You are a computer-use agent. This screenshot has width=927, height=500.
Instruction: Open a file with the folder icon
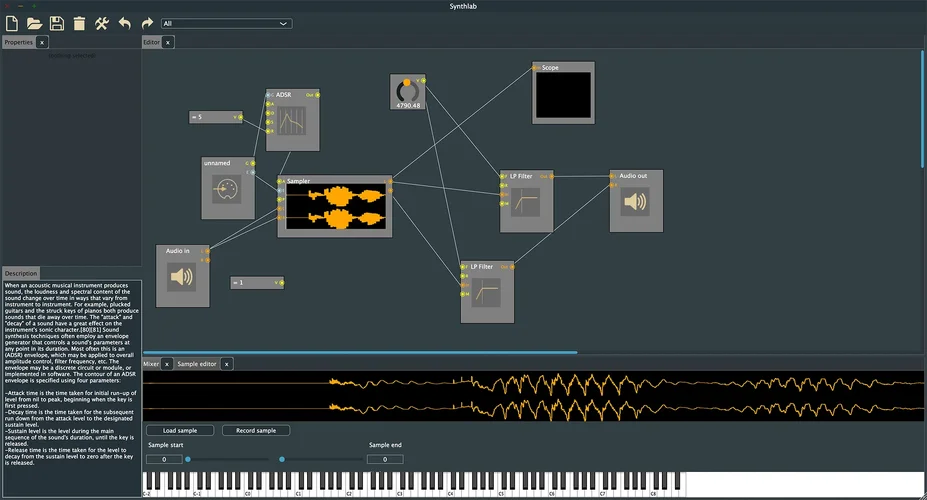tap(34, 23)
